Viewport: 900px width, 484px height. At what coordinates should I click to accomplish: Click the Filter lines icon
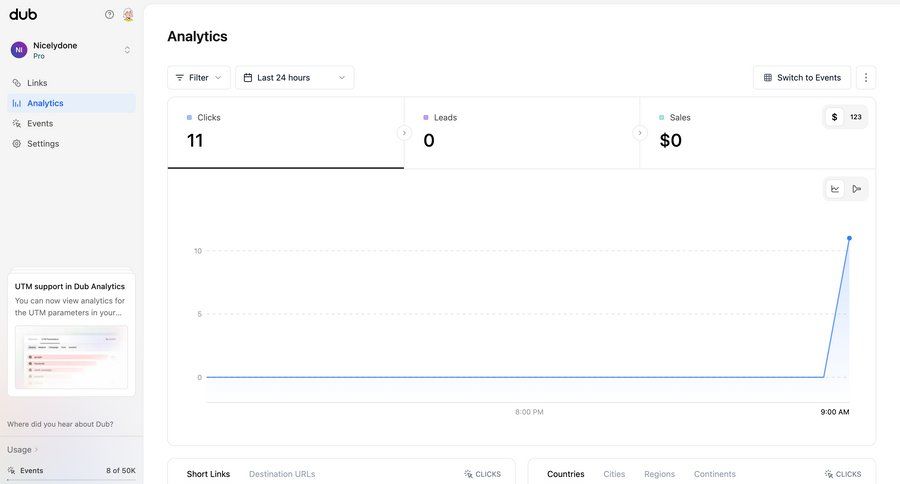(x=180, y=78)
